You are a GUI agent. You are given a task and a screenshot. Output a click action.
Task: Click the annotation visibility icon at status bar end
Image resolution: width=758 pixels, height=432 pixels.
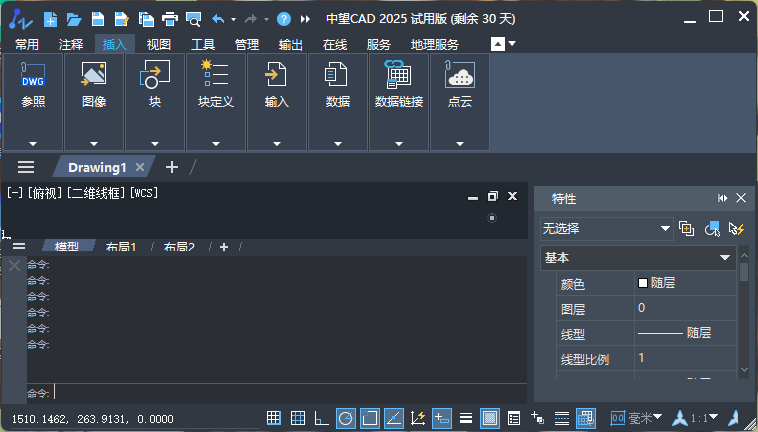(x=734, y=418)
